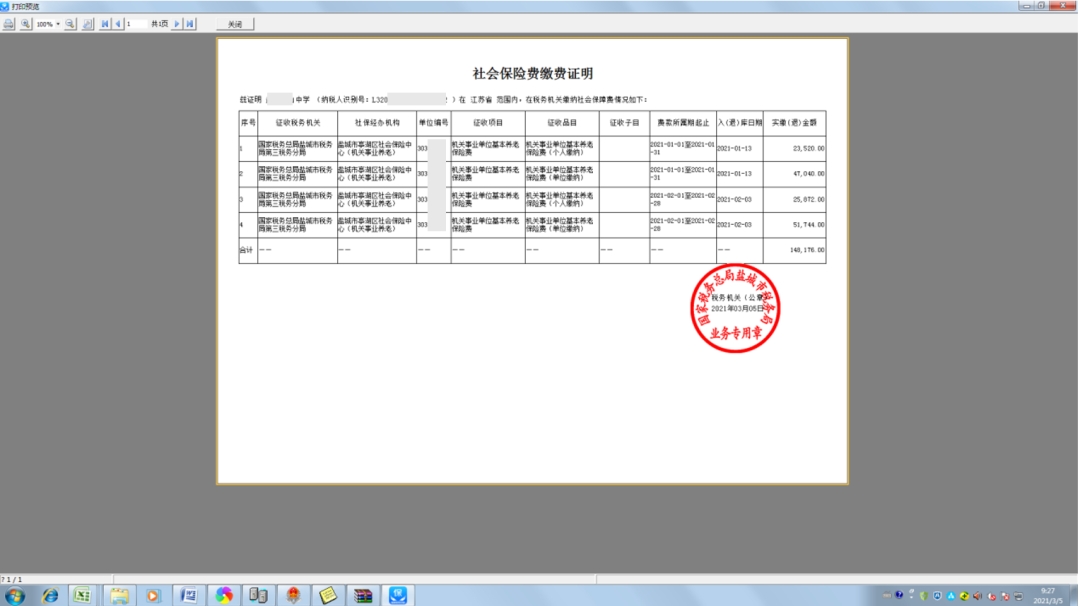Screen dimensions: 1080x606
Task: Click the page setup icon
Action: 88,24
